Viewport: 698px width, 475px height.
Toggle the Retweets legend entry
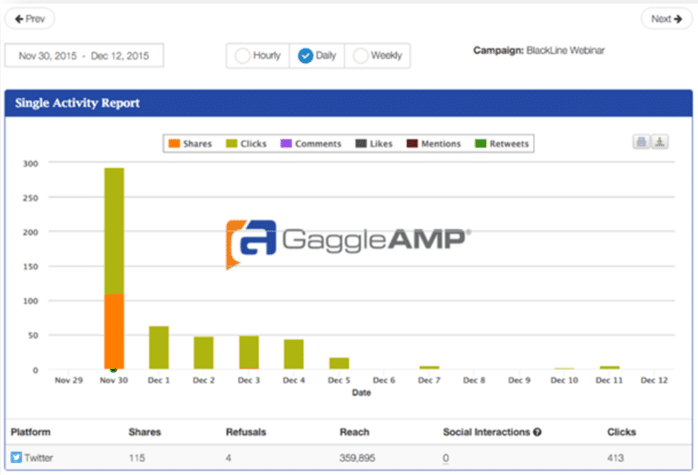(502, 143)
